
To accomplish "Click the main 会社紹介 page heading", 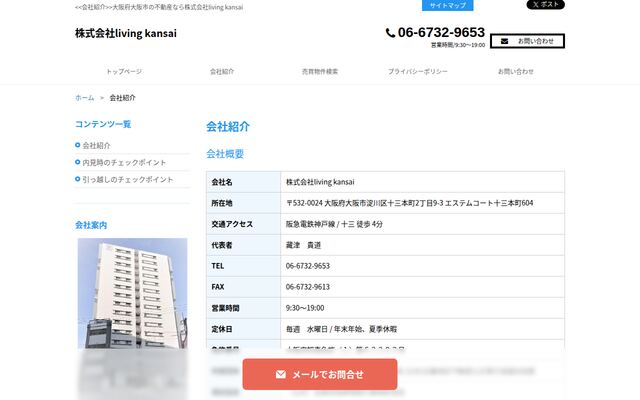I will 228,127.
